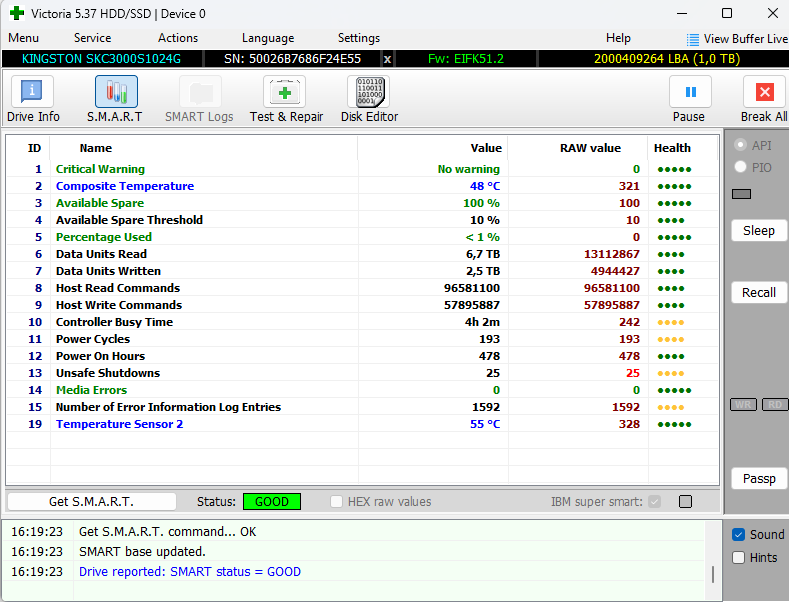Image resolution: width=789 pixels, height=602 pixels.
Task: Click the green GOOD status indicator
Action: click(272, 502)
